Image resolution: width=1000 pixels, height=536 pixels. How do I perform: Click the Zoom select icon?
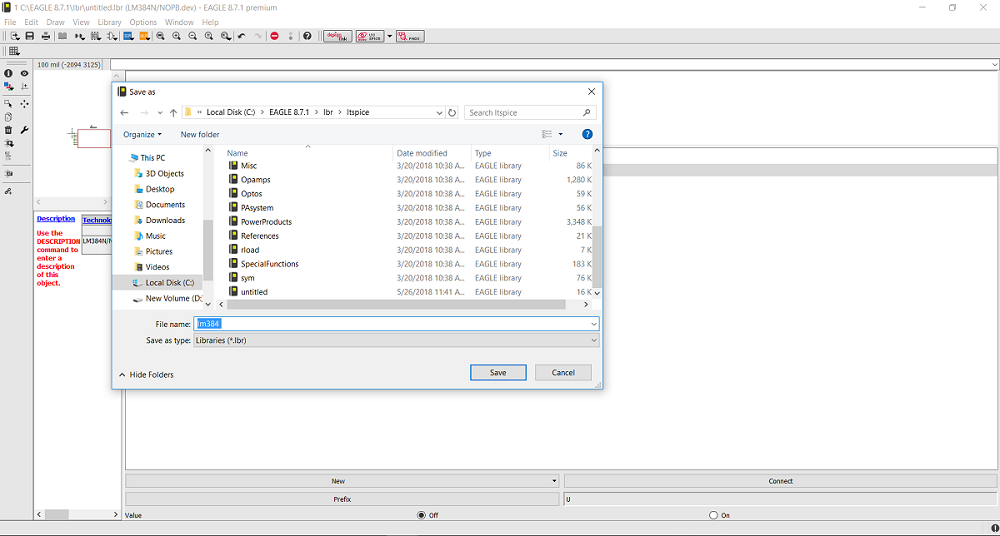pyautogui.click(x=225, y=36)
